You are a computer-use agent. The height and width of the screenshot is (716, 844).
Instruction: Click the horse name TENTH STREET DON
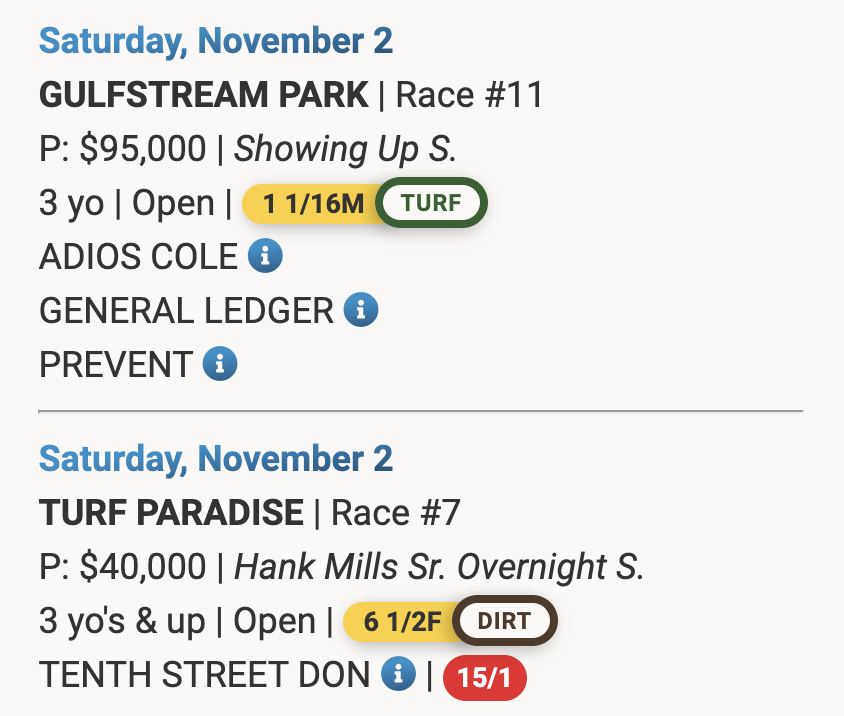click(205, 675)
